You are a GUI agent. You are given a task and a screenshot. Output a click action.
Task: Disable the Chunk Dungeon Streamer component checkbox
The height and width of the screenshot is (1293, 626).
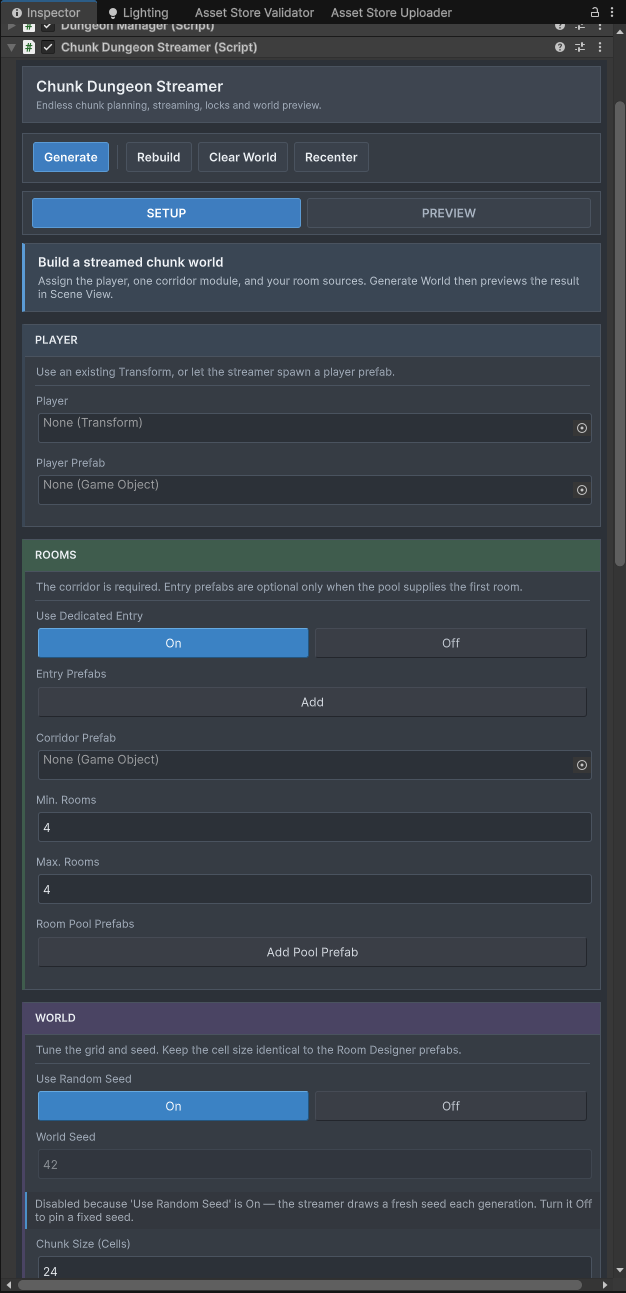click(x=48, y=47)
